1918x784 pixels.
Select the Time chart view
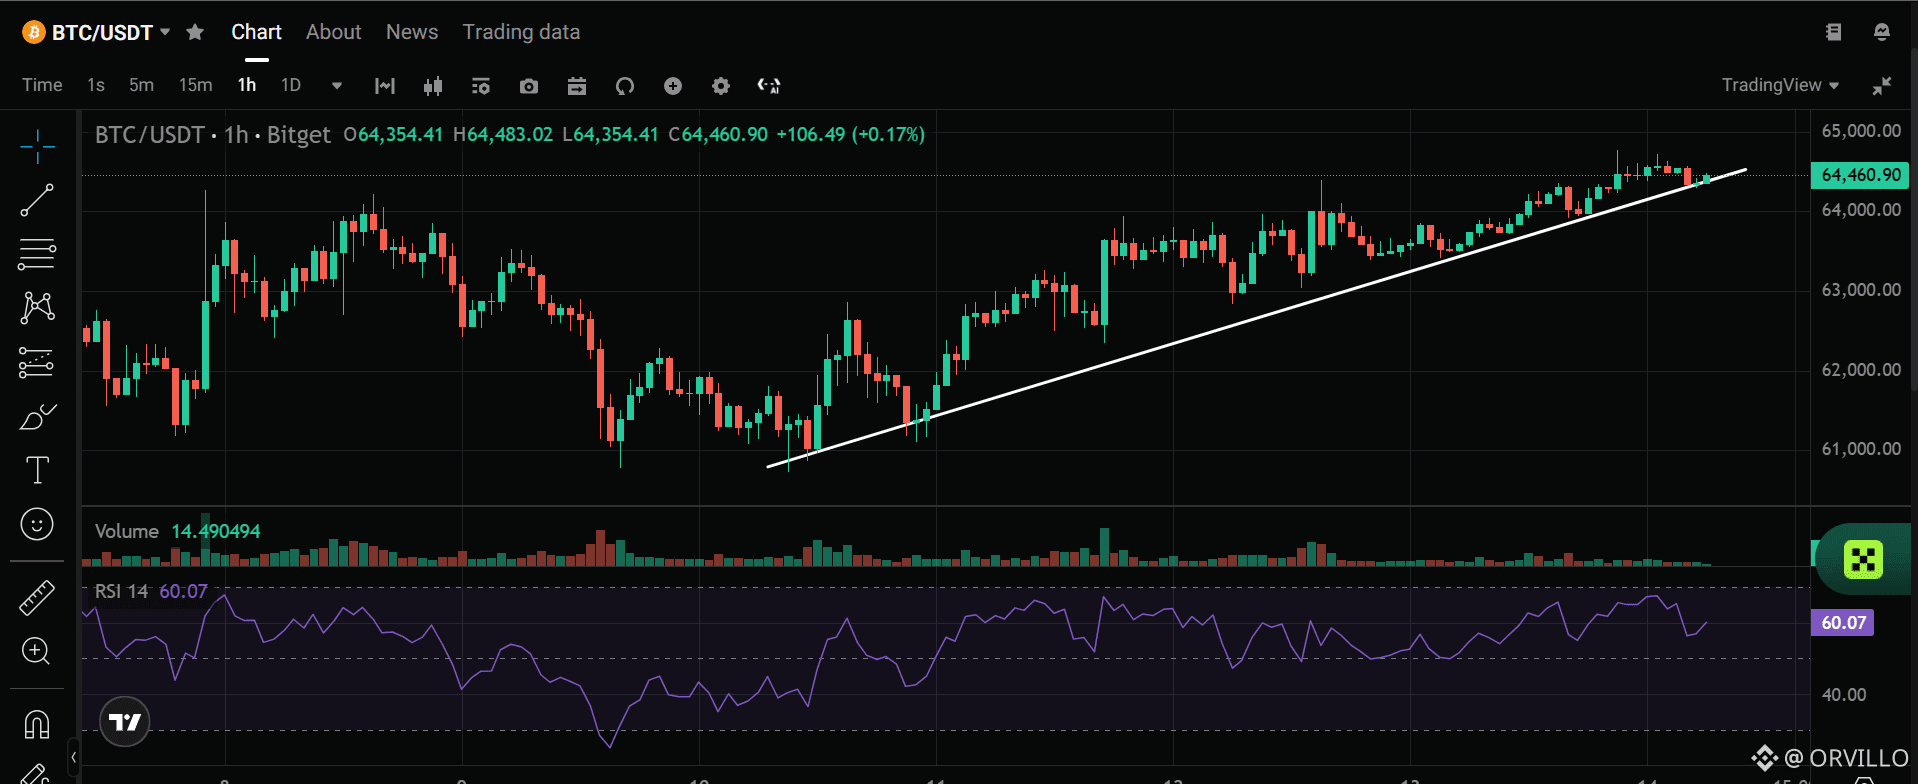click(x=42, y=85)
